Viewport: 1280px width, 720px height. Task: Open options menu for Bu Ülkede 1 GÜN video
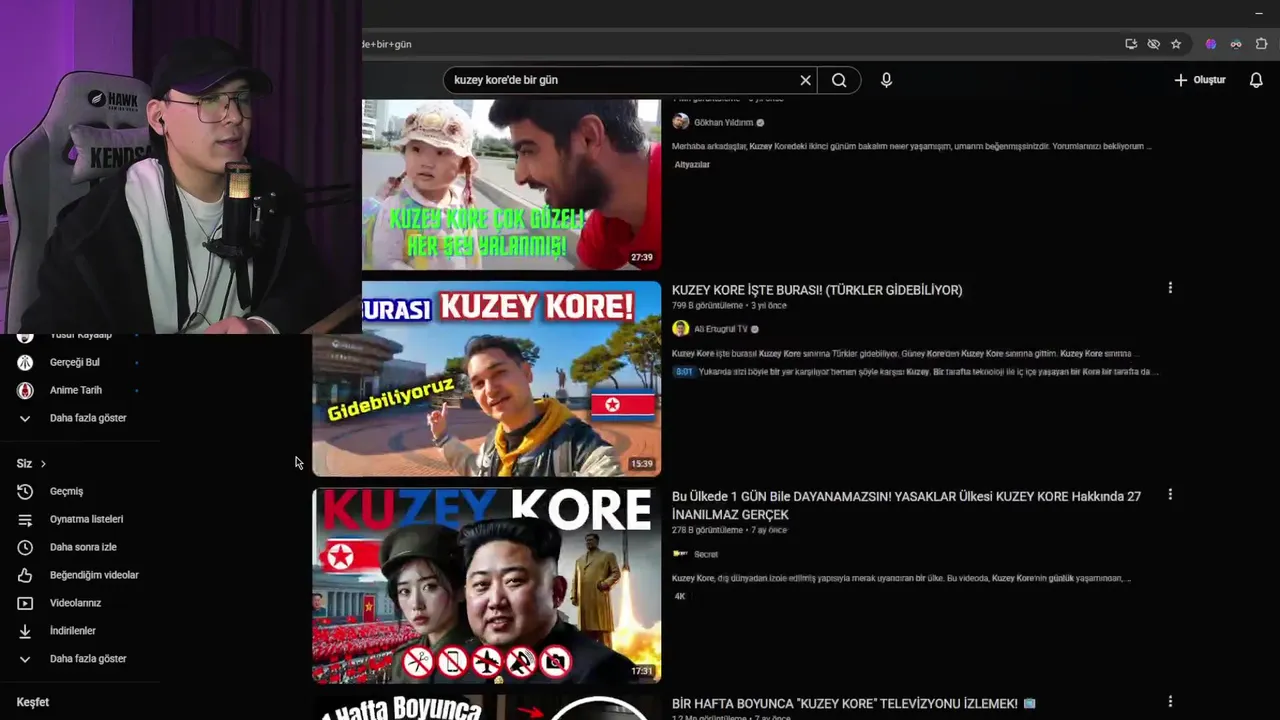coord(1170,495)
